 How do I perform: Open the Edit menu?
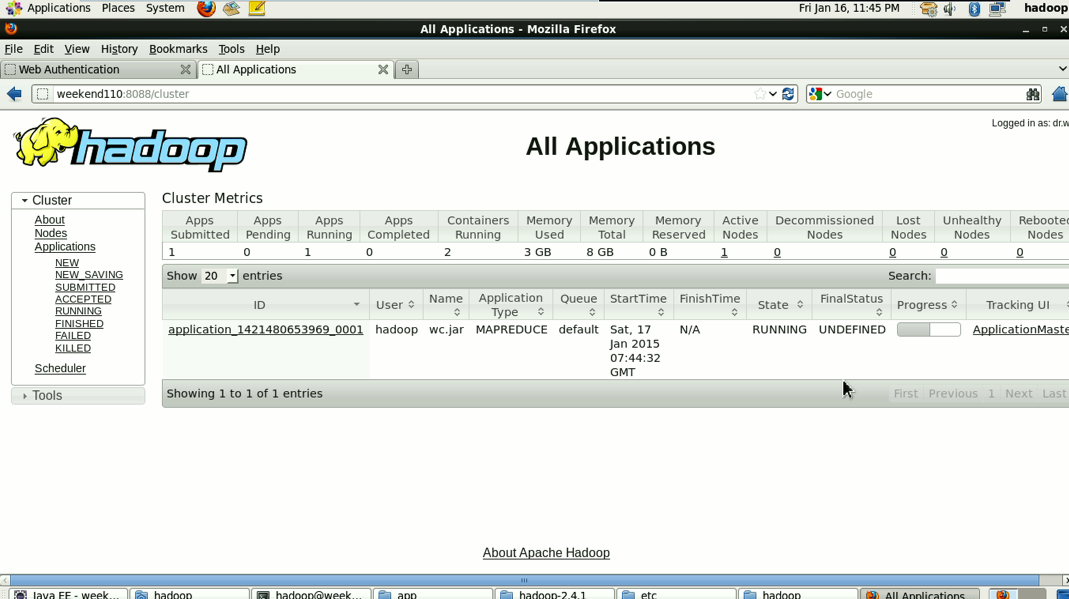point(44,49)
